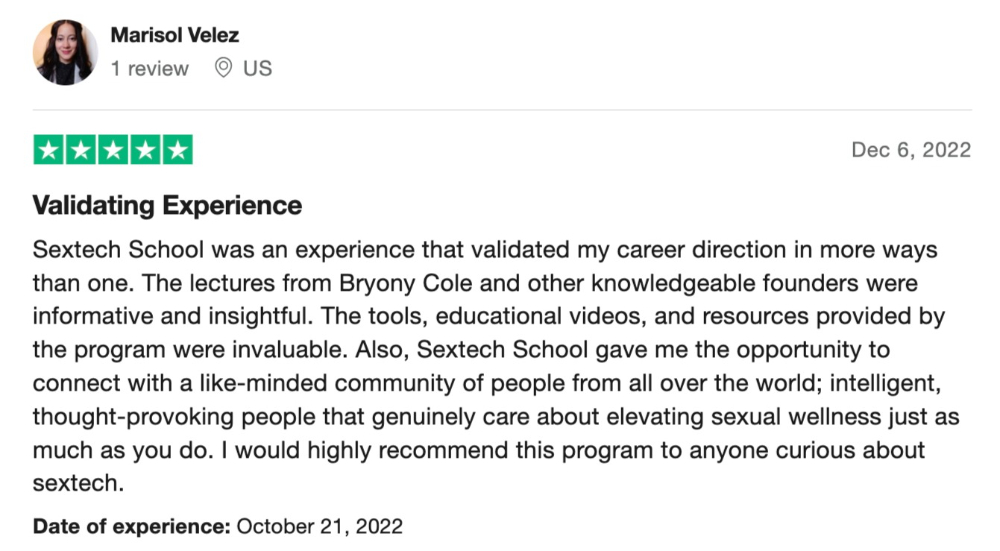This screenshot has width=1000, height=551.
Task: Click the divider line below reviewer info
Action: [x=503, y=110]
